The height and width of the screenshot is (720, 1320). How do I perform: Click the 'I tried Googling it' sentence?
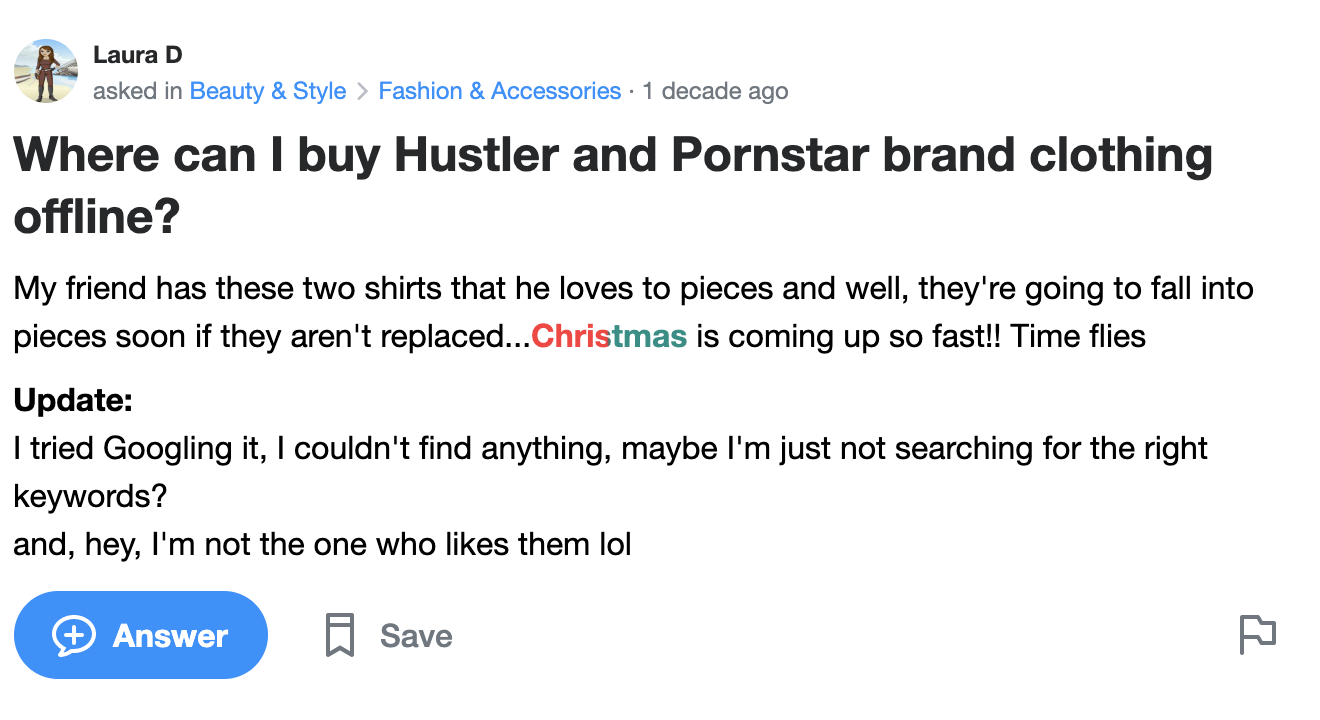[x=610, y=448]
